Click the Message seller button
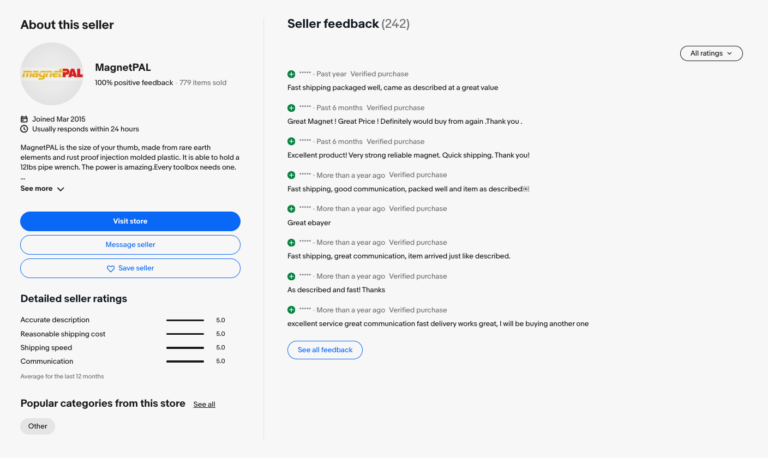 click(130, 245)
